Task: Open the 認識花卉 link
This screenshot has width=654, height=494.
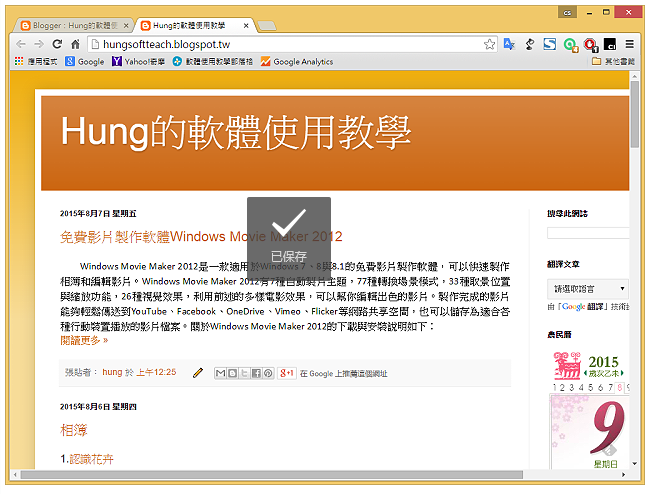Action: pos(91,459)
